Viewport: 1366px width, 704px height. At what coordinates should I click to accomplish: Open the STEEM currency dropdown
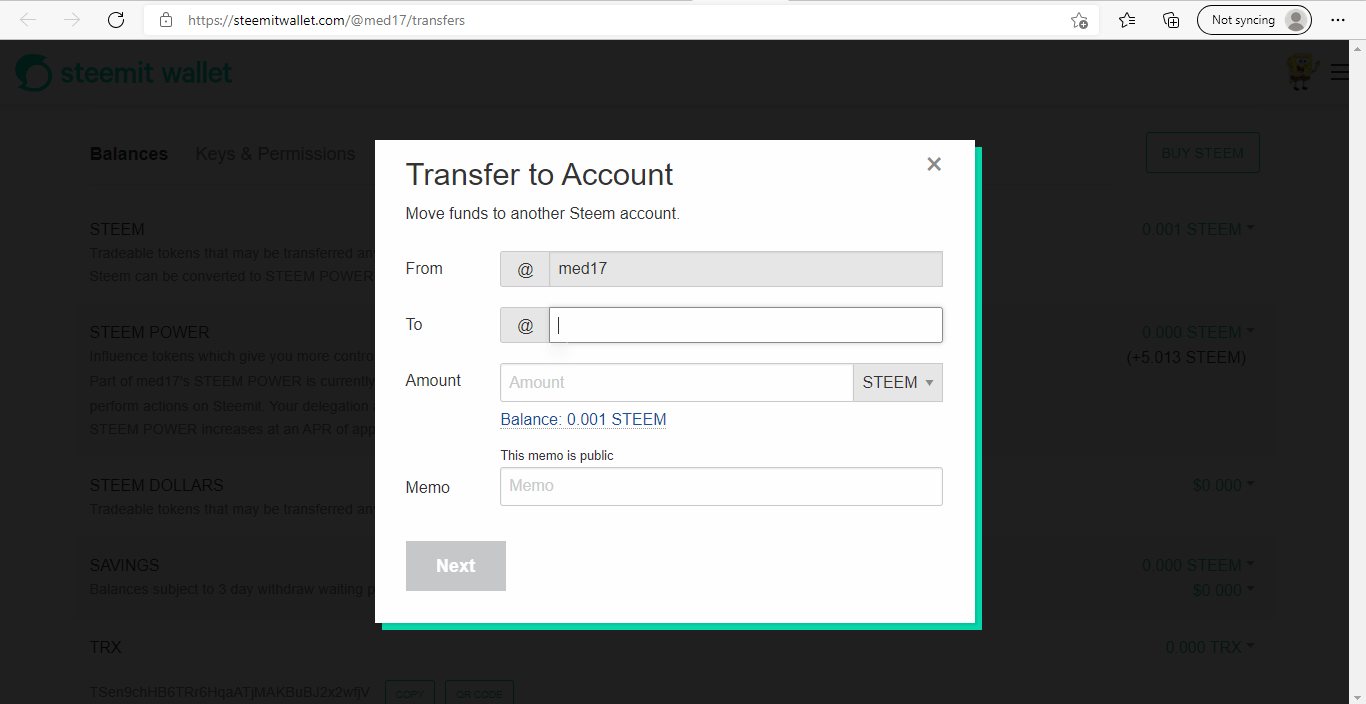[x=898, y=382]
